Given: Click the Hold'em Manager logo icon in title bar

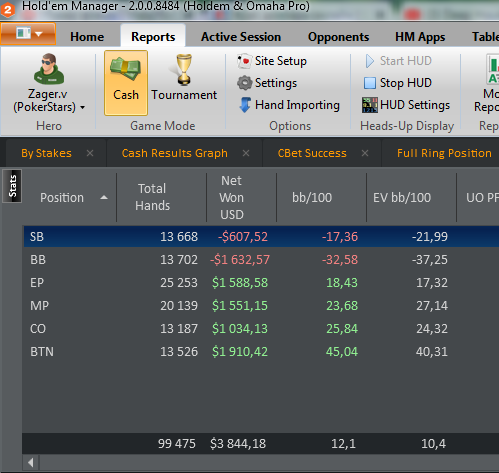Looking at the screenshot, I should 8,9.
